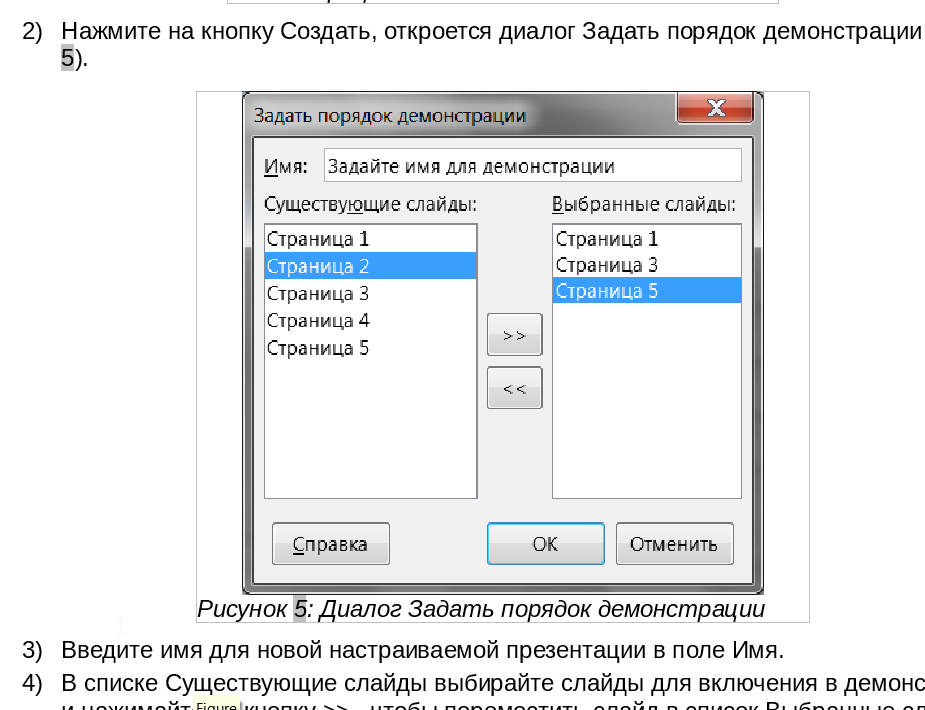Image resolution: width=925 pixels, height=710 pixels.
Task: Select Страница 5 in Существующие слайды list
Action: [x=318, y=348]
